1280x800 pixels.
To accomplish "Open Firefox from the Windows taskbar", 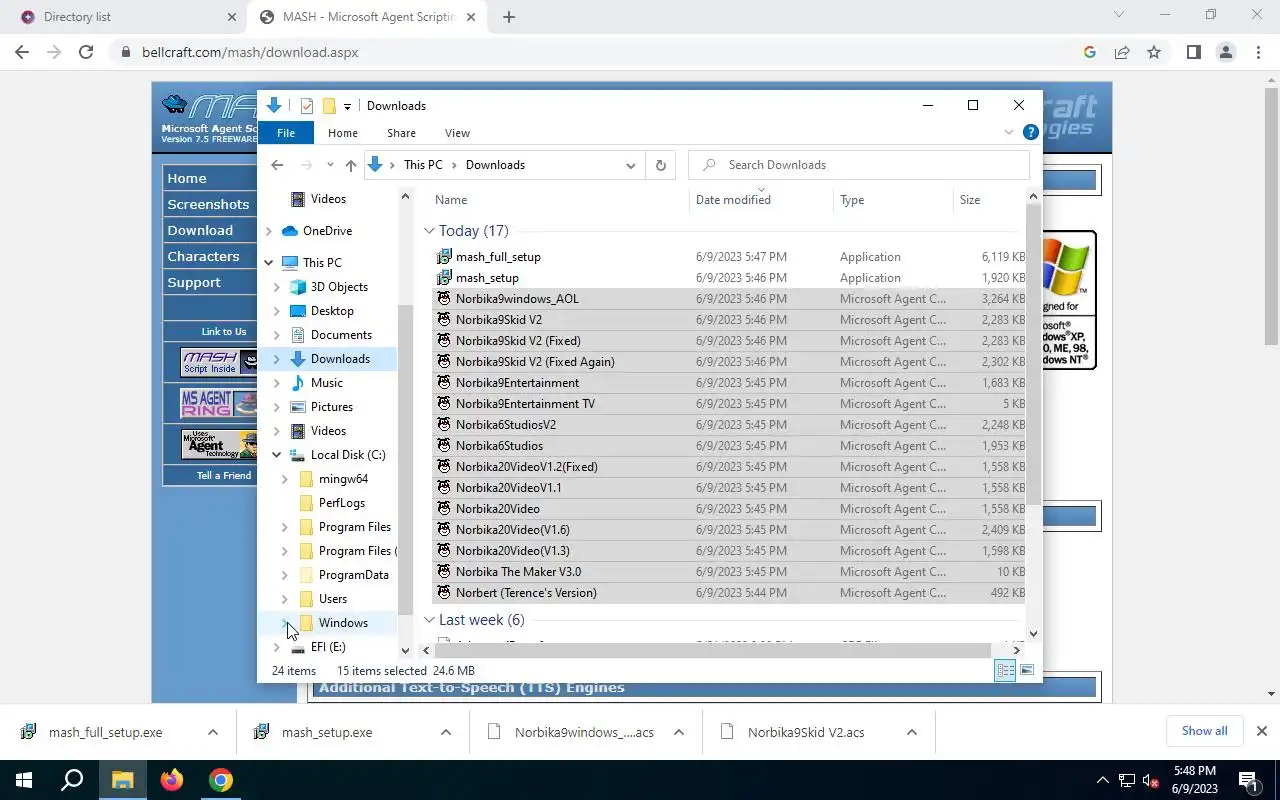I will 172,780.
